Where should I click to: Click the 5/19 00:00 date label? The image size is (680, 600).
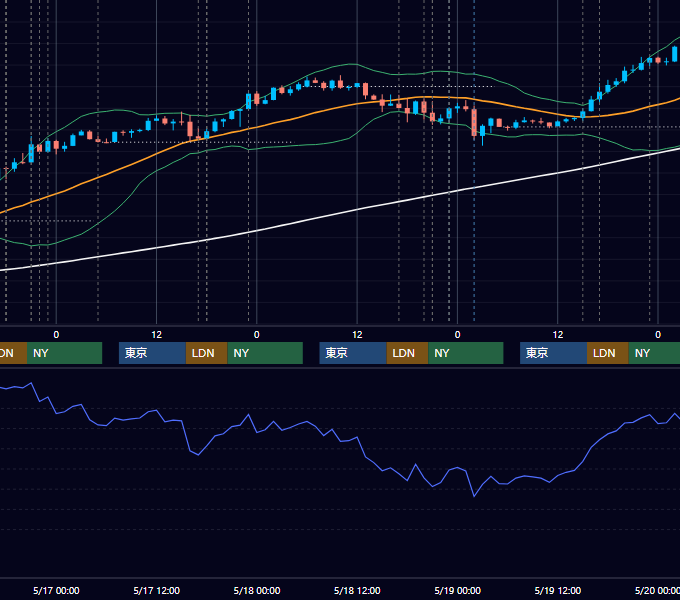[458, 590]
